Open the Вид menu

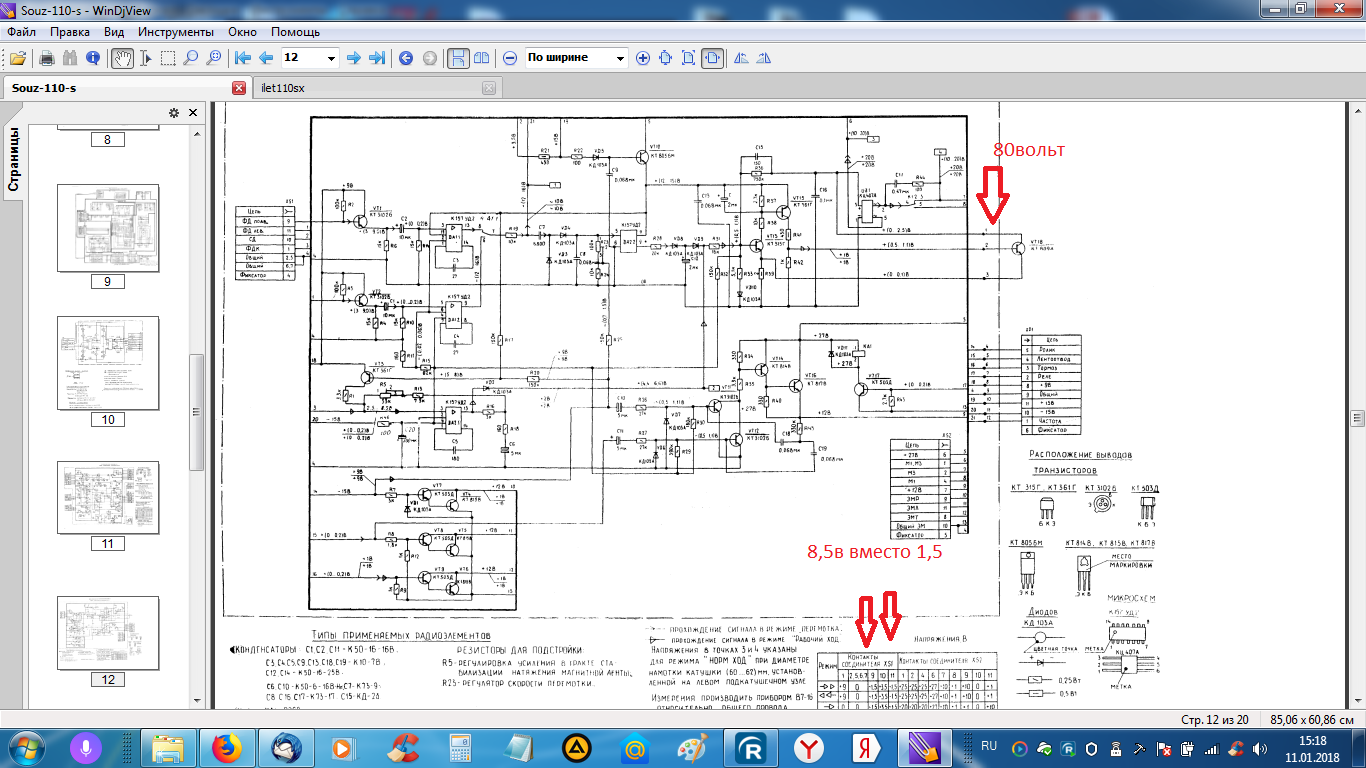pyautogui.click(x=114, y=32)
